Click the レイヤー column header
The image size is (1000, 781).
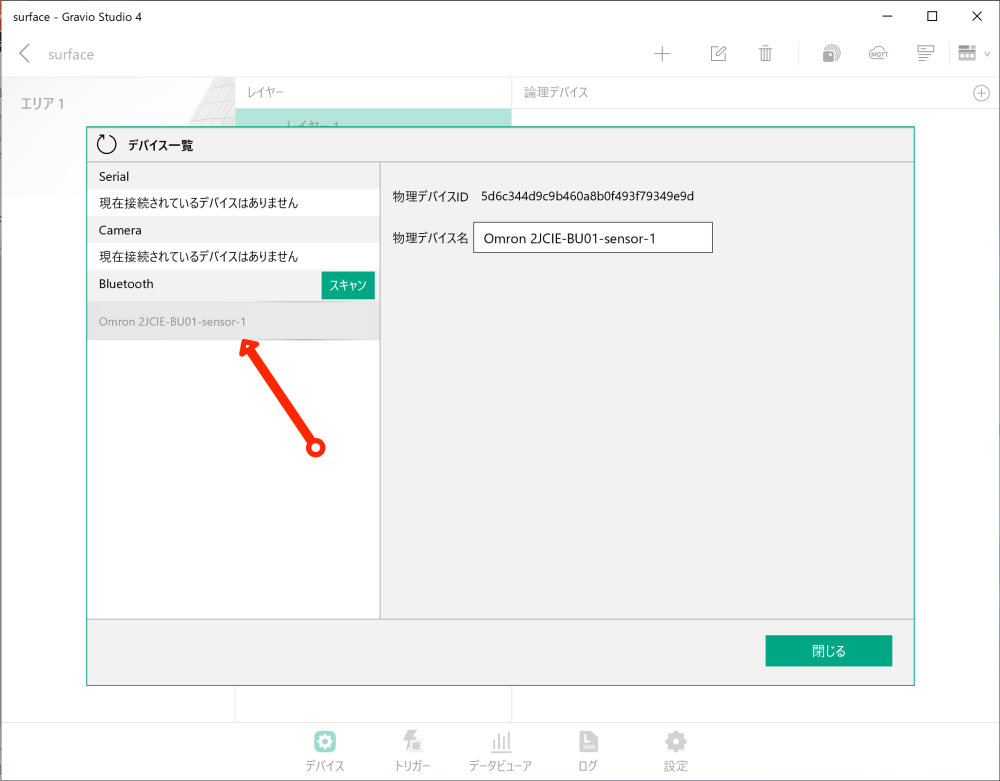coord(265,93)
